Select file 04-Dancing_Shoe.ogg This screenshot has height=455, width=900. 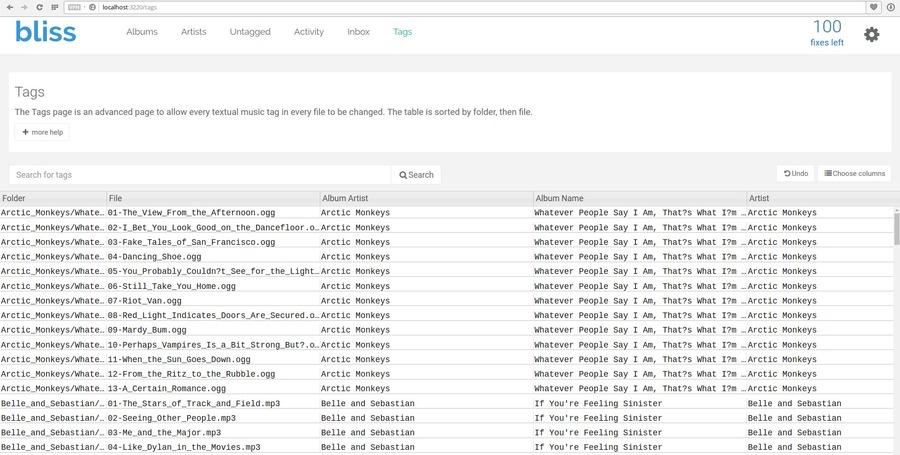pos(214,256)
